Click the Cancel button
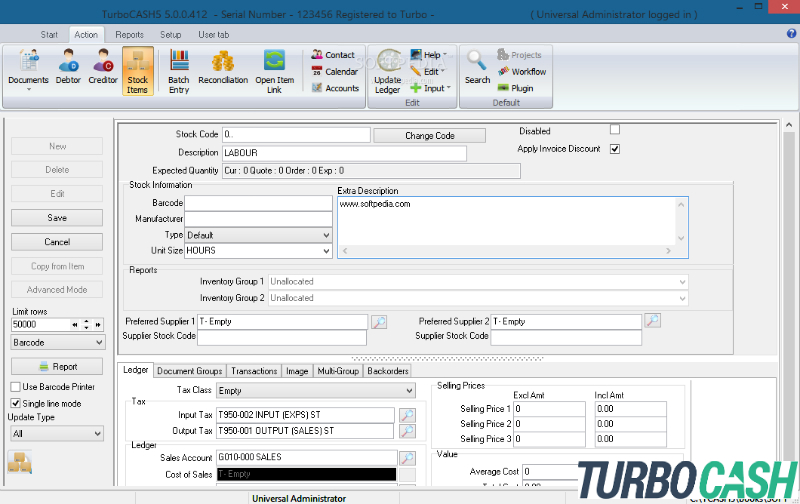This screenshot has height=504, width=800. (57, 242)
